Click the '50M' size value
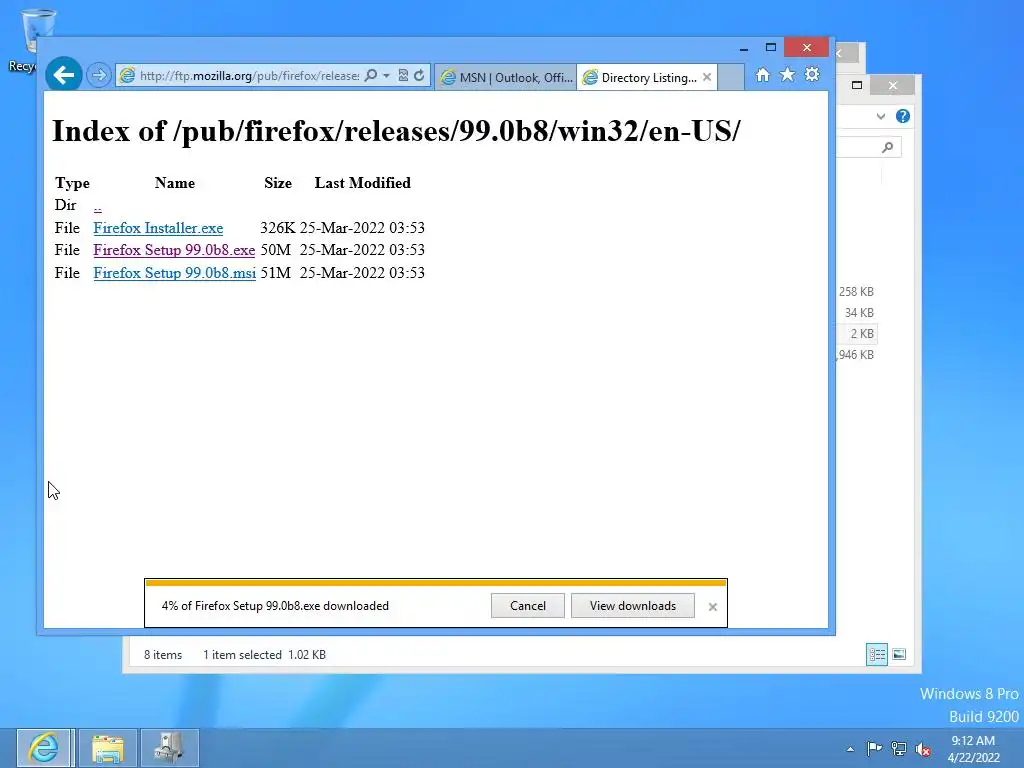This screenshot has width=1024, height=768. (276, 250)
